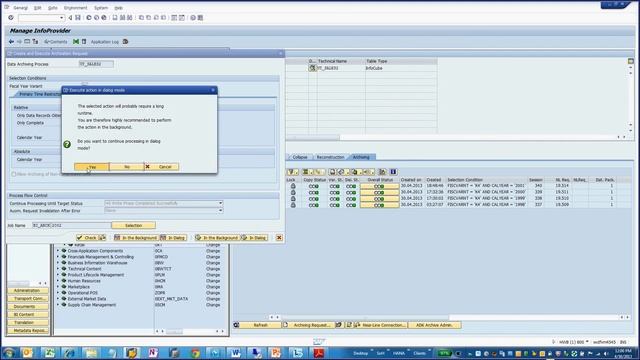Click Yes to continue in dialog mode
The height and width of the screenshot is (360, 640).
tap(92, 167)
